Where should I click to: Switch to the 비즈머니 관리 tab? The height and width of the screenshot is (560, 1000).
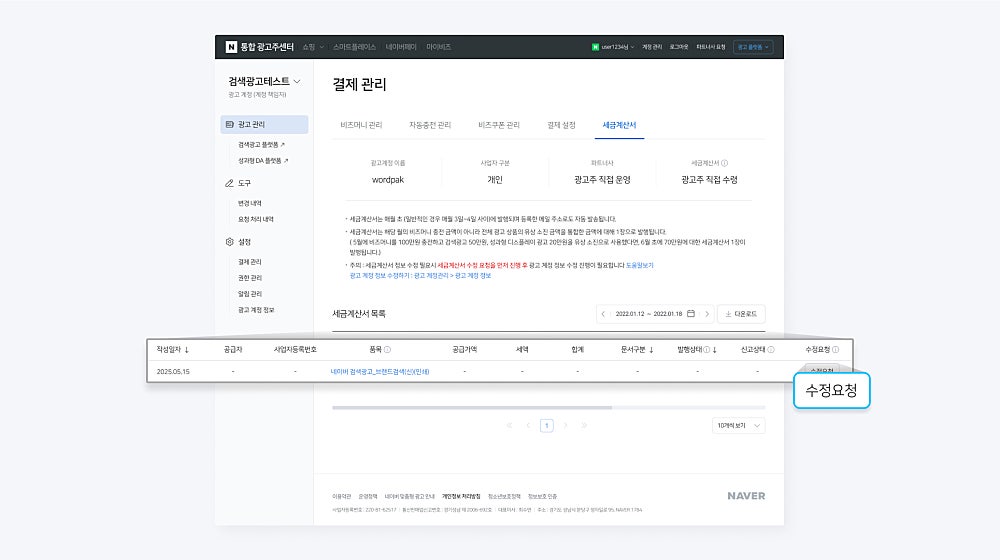tap(361, 125)
